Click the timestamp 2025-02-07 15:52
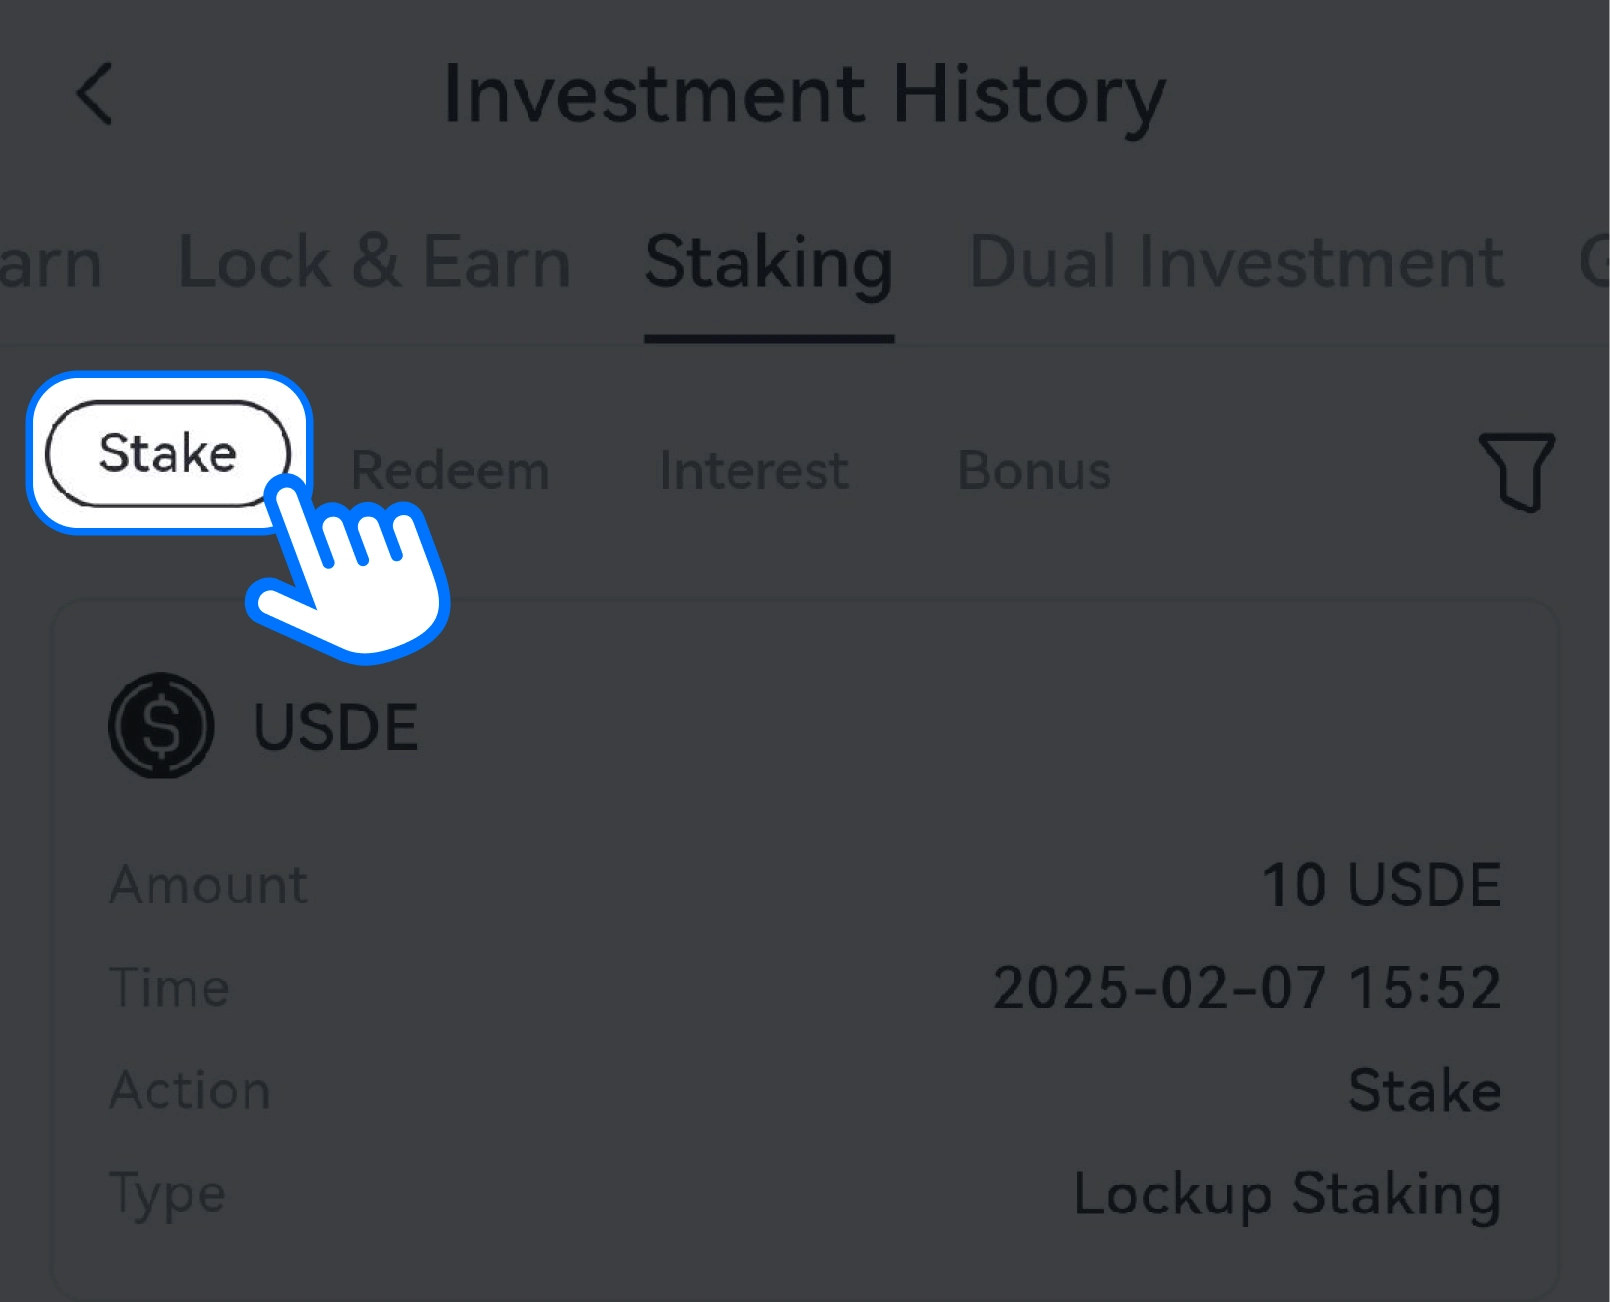1610x1302 pixels. [x=1247, y=988]
